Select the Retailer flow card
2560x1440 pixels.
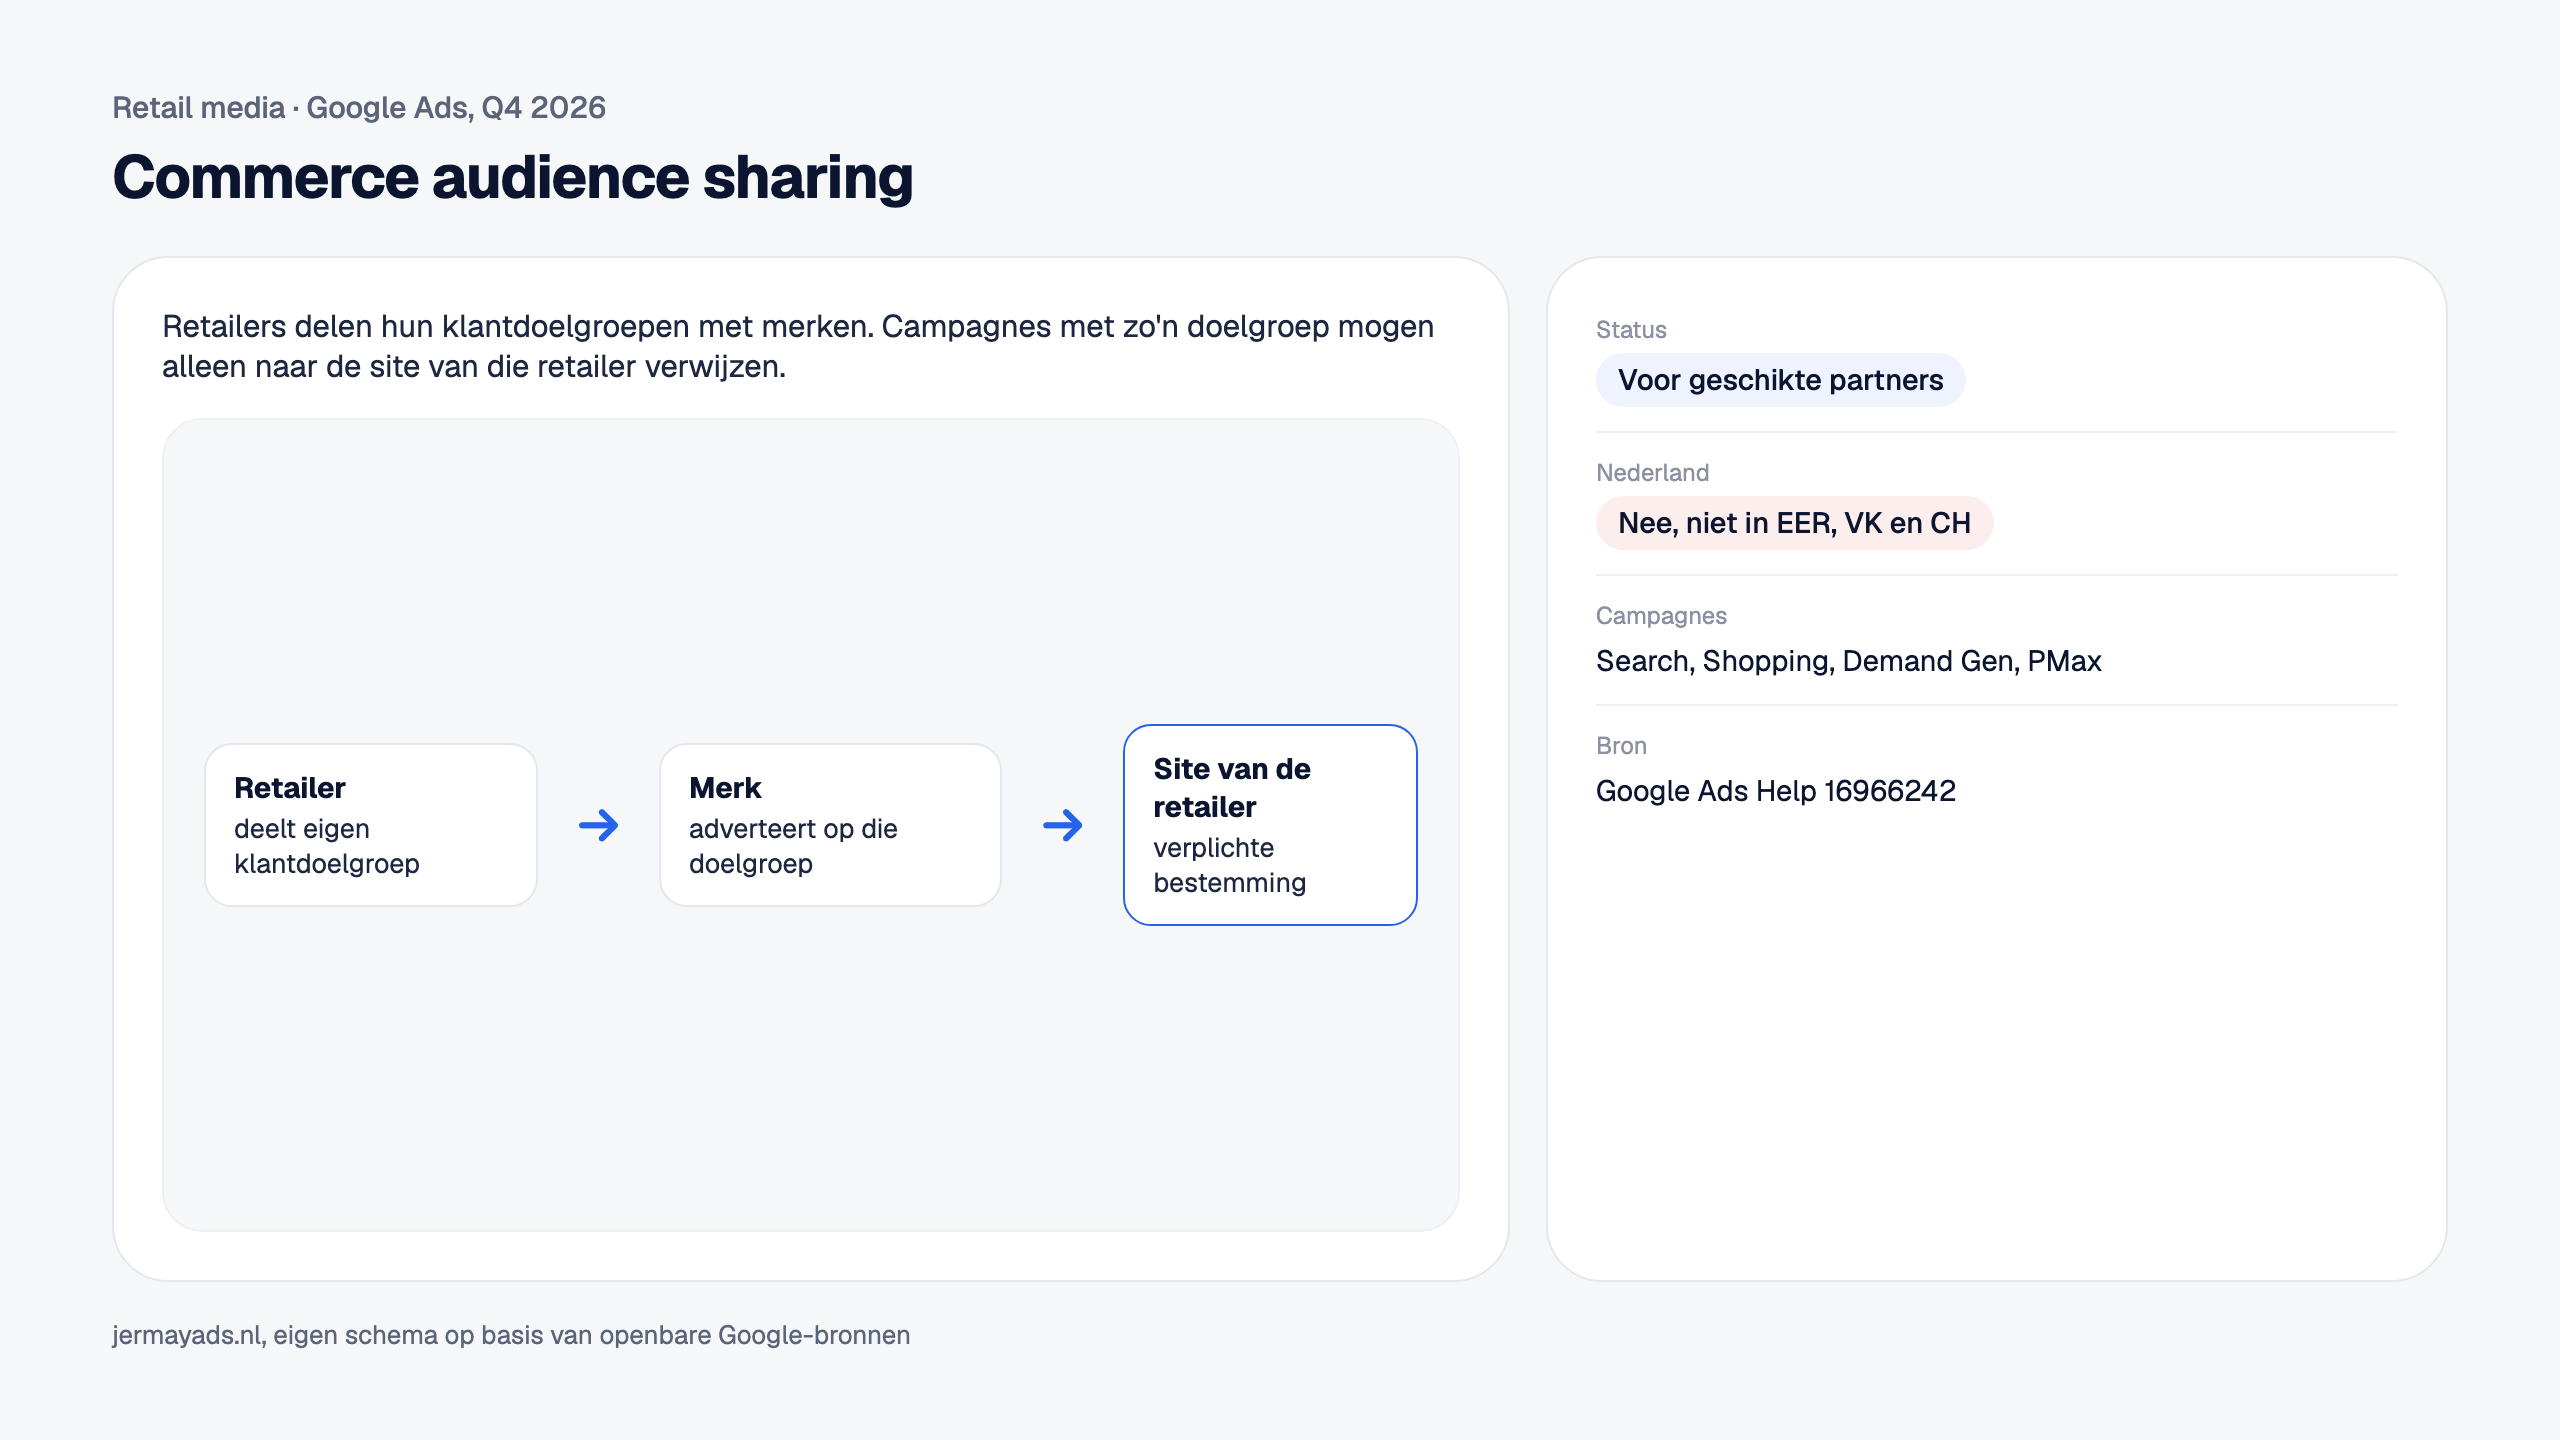[x=371, y=825]
